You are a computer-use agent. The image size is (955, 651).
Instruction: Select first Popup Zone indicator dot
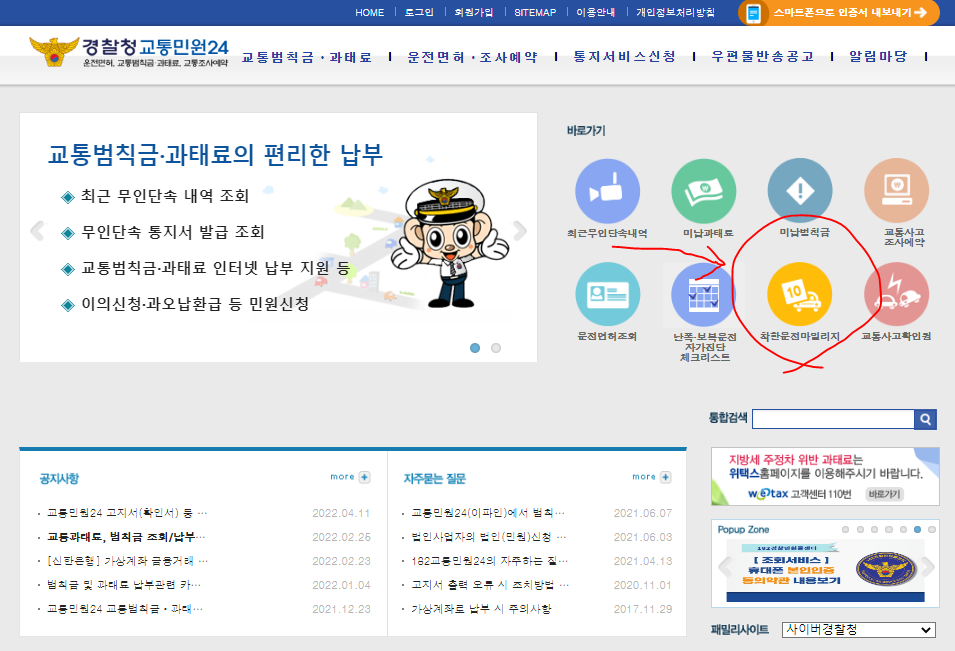pos(845,529)
